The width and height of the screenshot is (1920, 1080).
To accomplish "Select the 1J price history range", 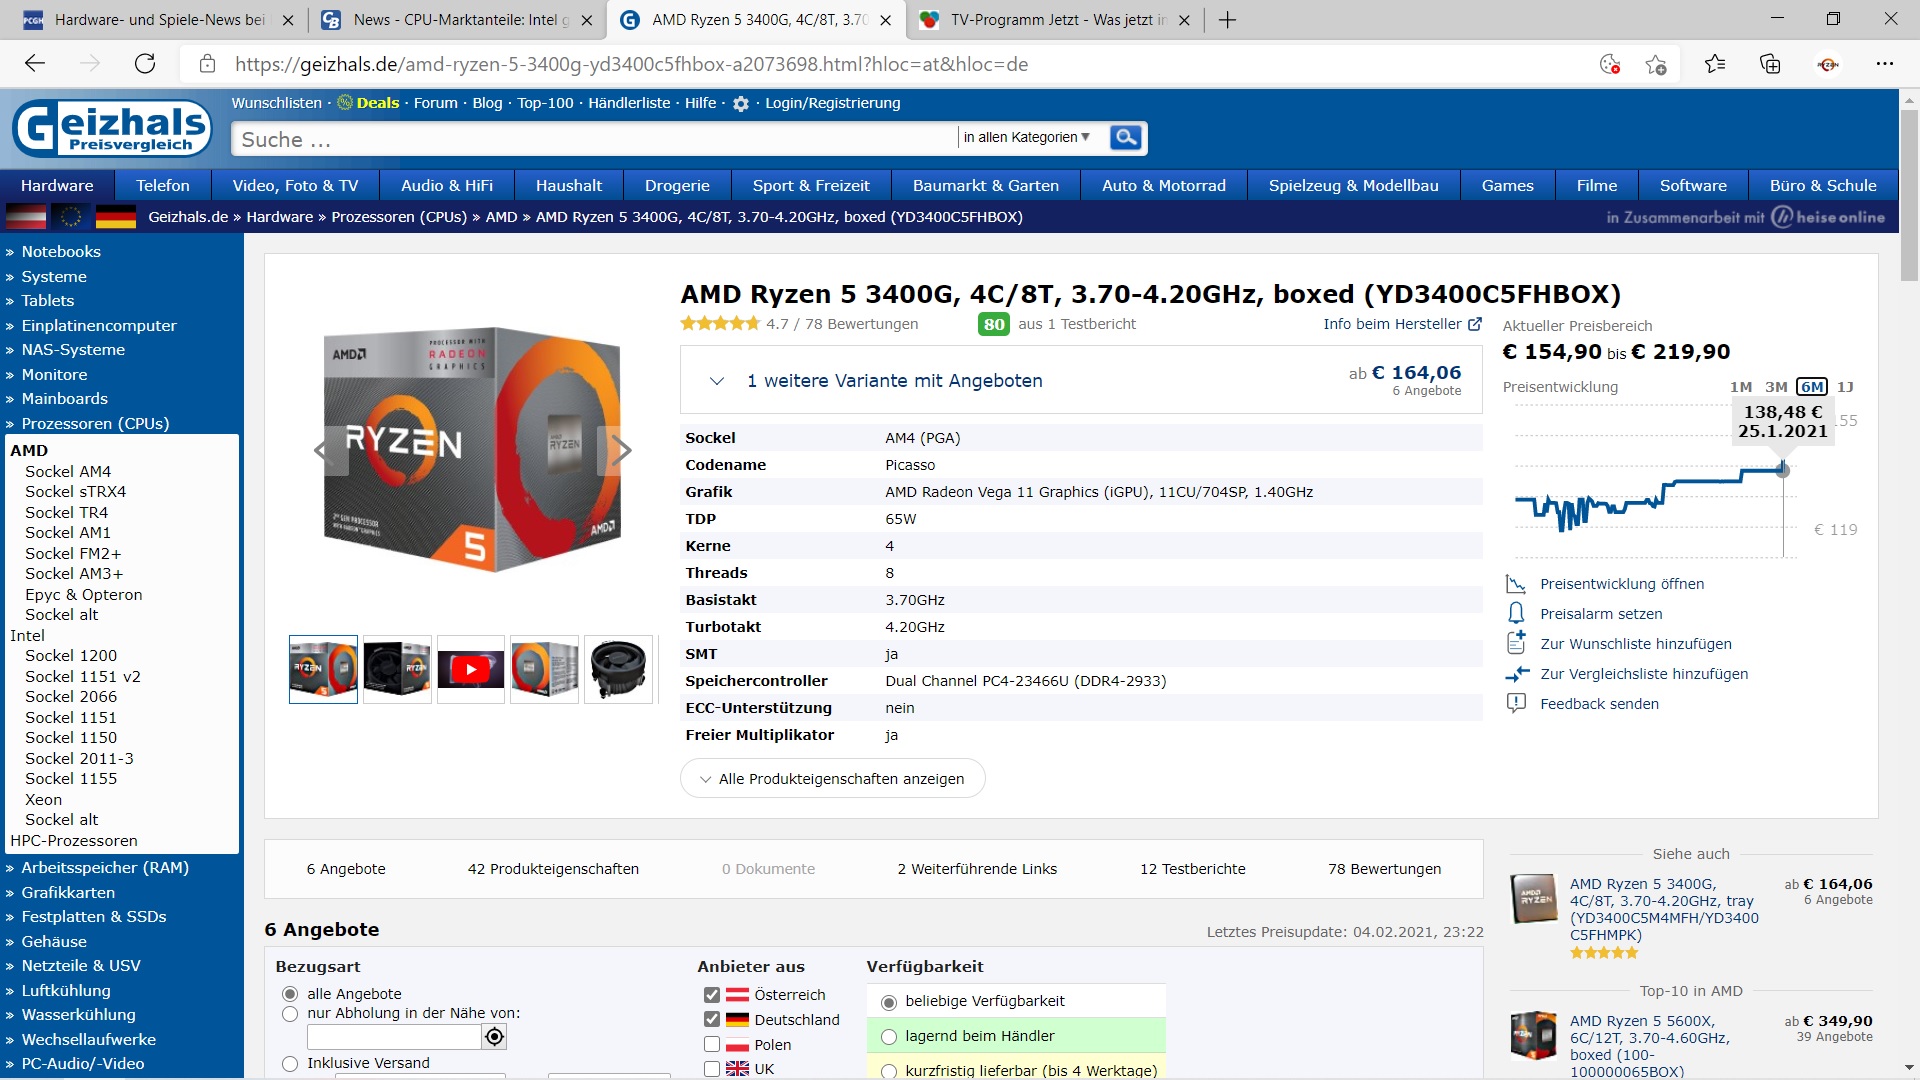I will 1845,387.
